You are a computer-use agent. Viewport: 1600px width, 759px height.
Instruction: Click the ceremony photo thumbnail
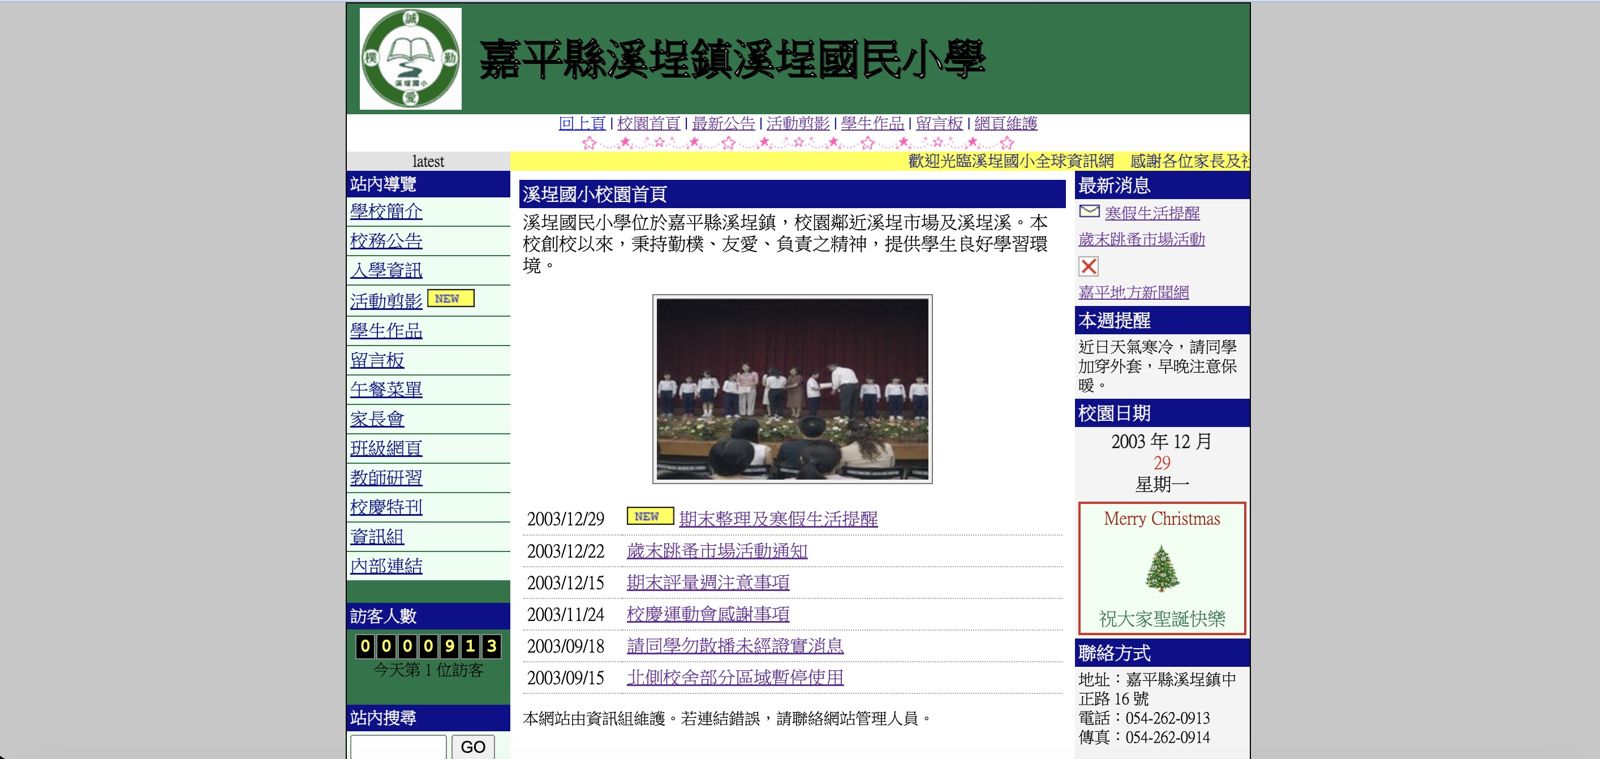(792, 389)
